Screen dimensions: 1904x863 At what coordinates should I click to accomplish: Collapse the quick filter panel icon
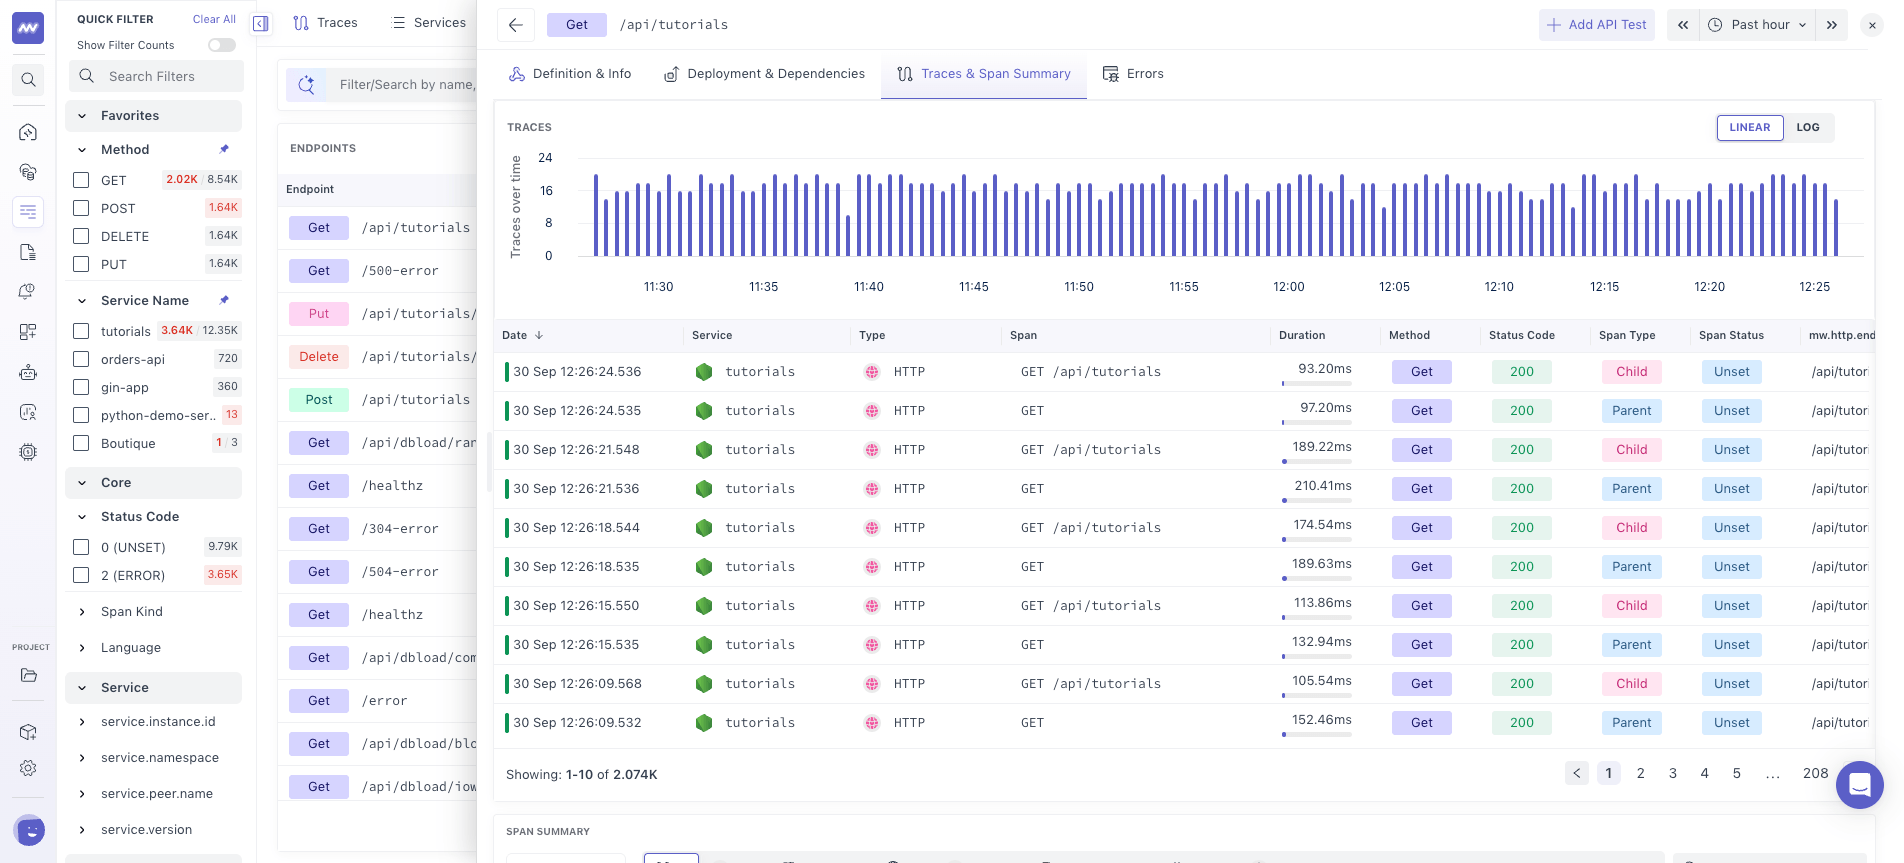[261, 23]
